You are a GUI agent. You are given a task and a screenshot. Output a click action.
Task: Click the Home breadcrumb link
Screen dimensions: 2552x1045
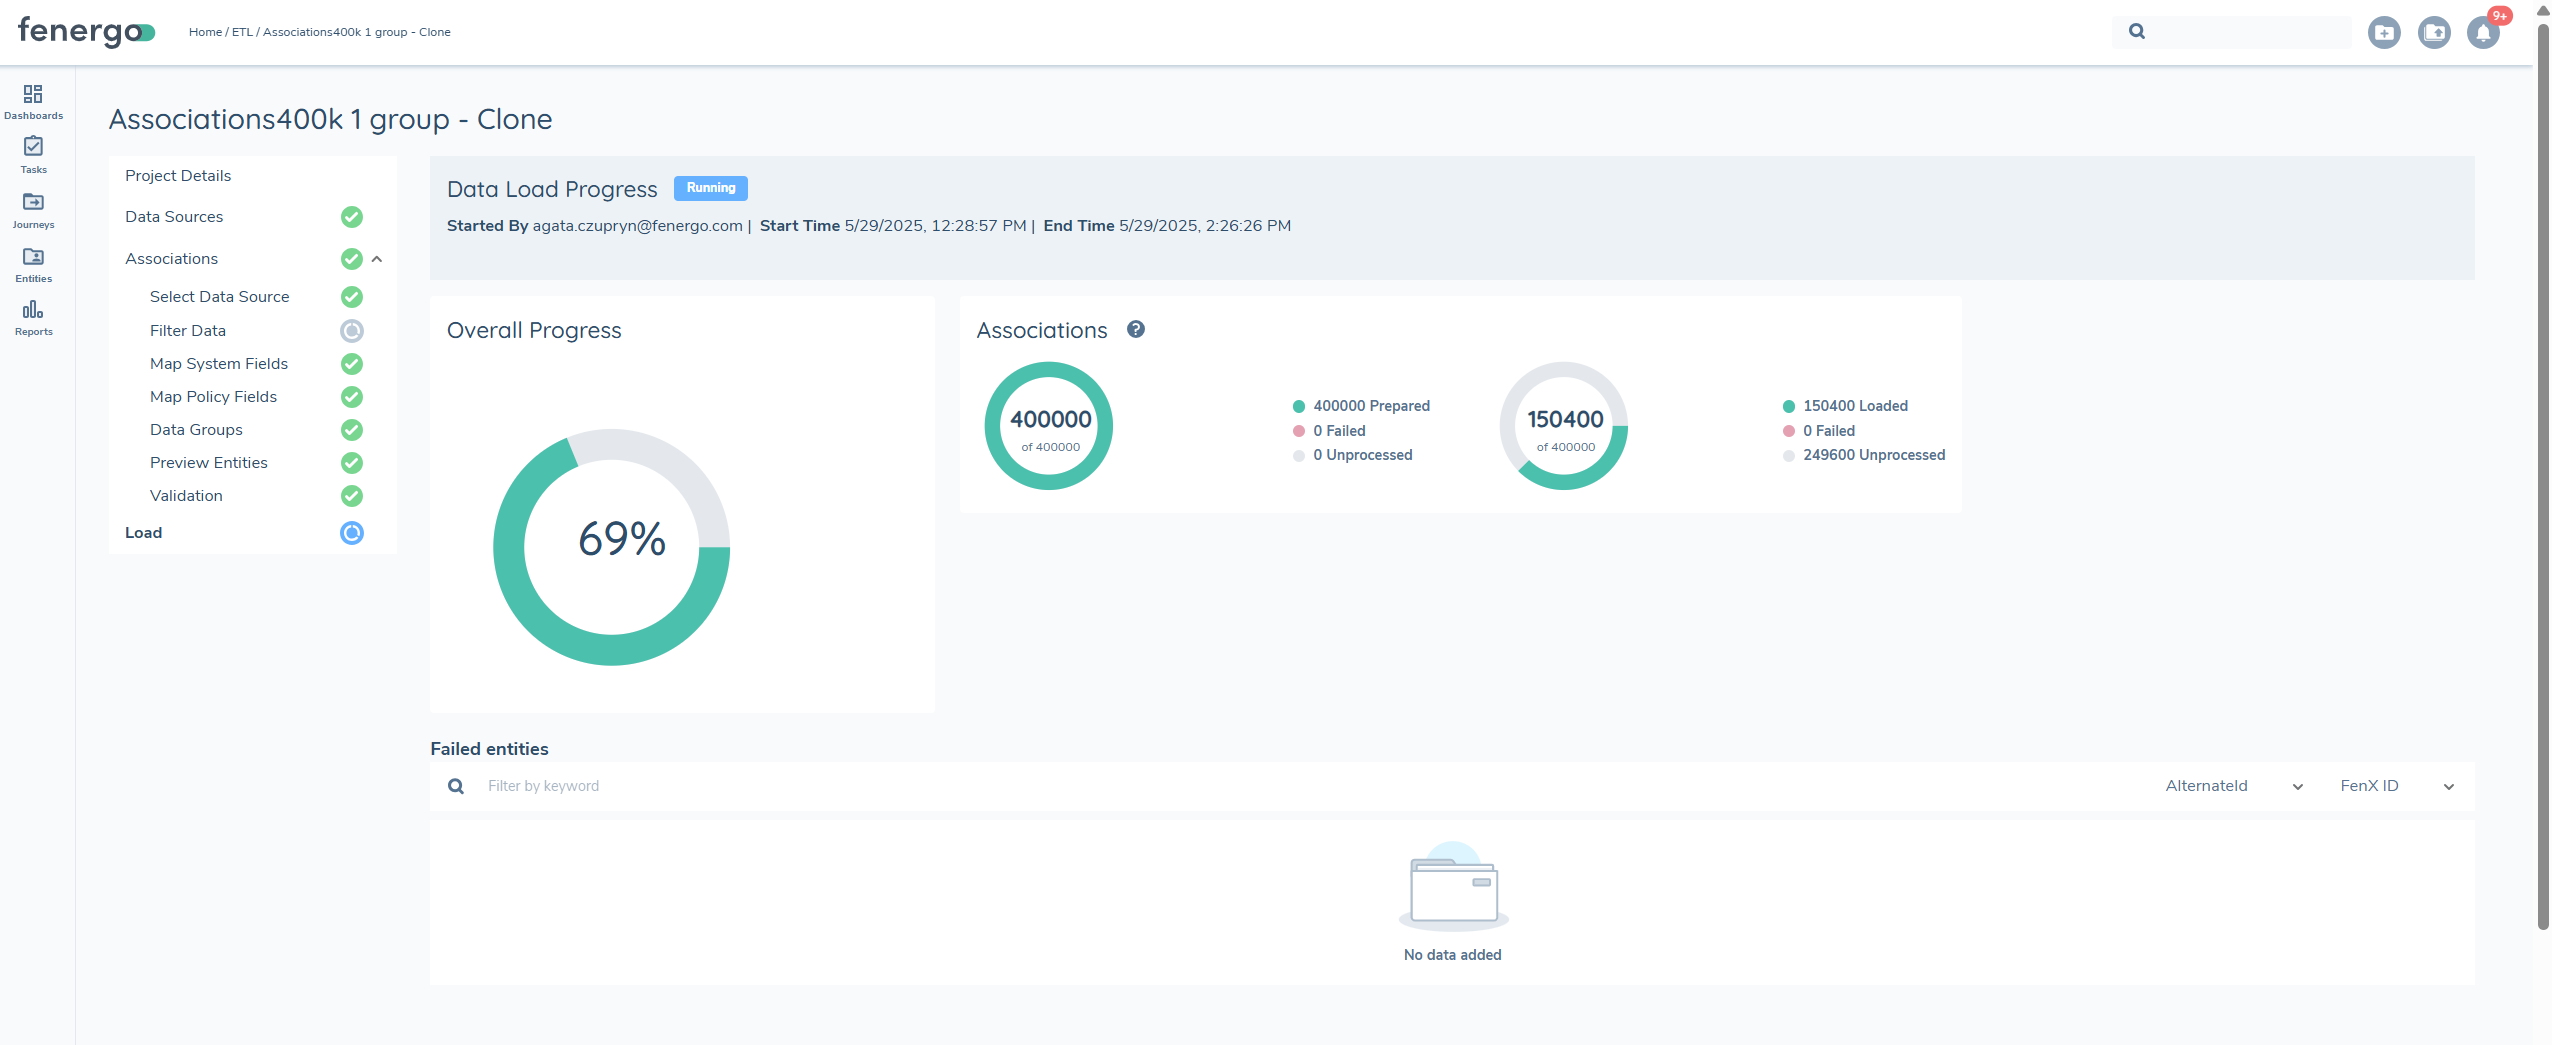[x=205, y=32]
